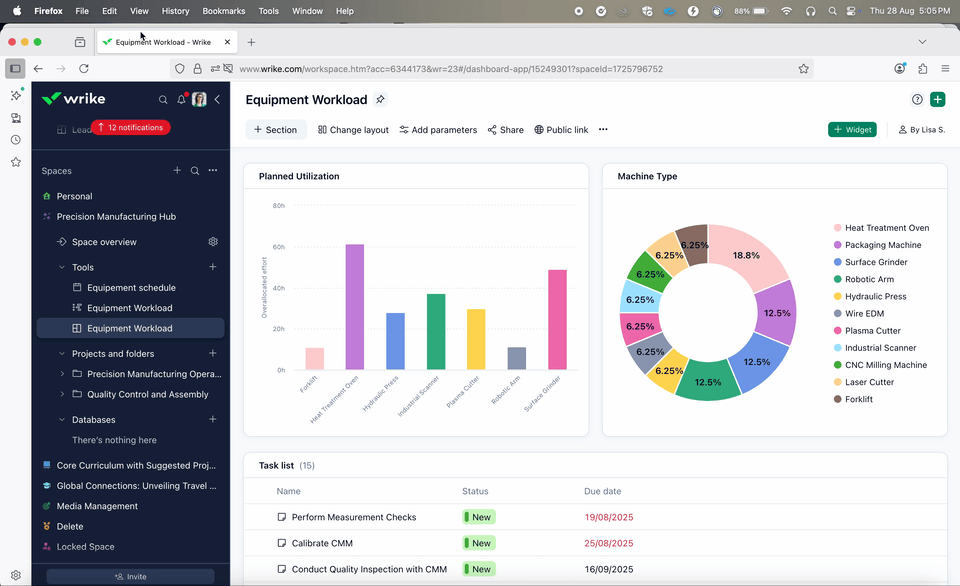This screenshot has height=586, width=960.
Task: Open the dashboard more options ellipsis
Action: click(x=603, y=130)
